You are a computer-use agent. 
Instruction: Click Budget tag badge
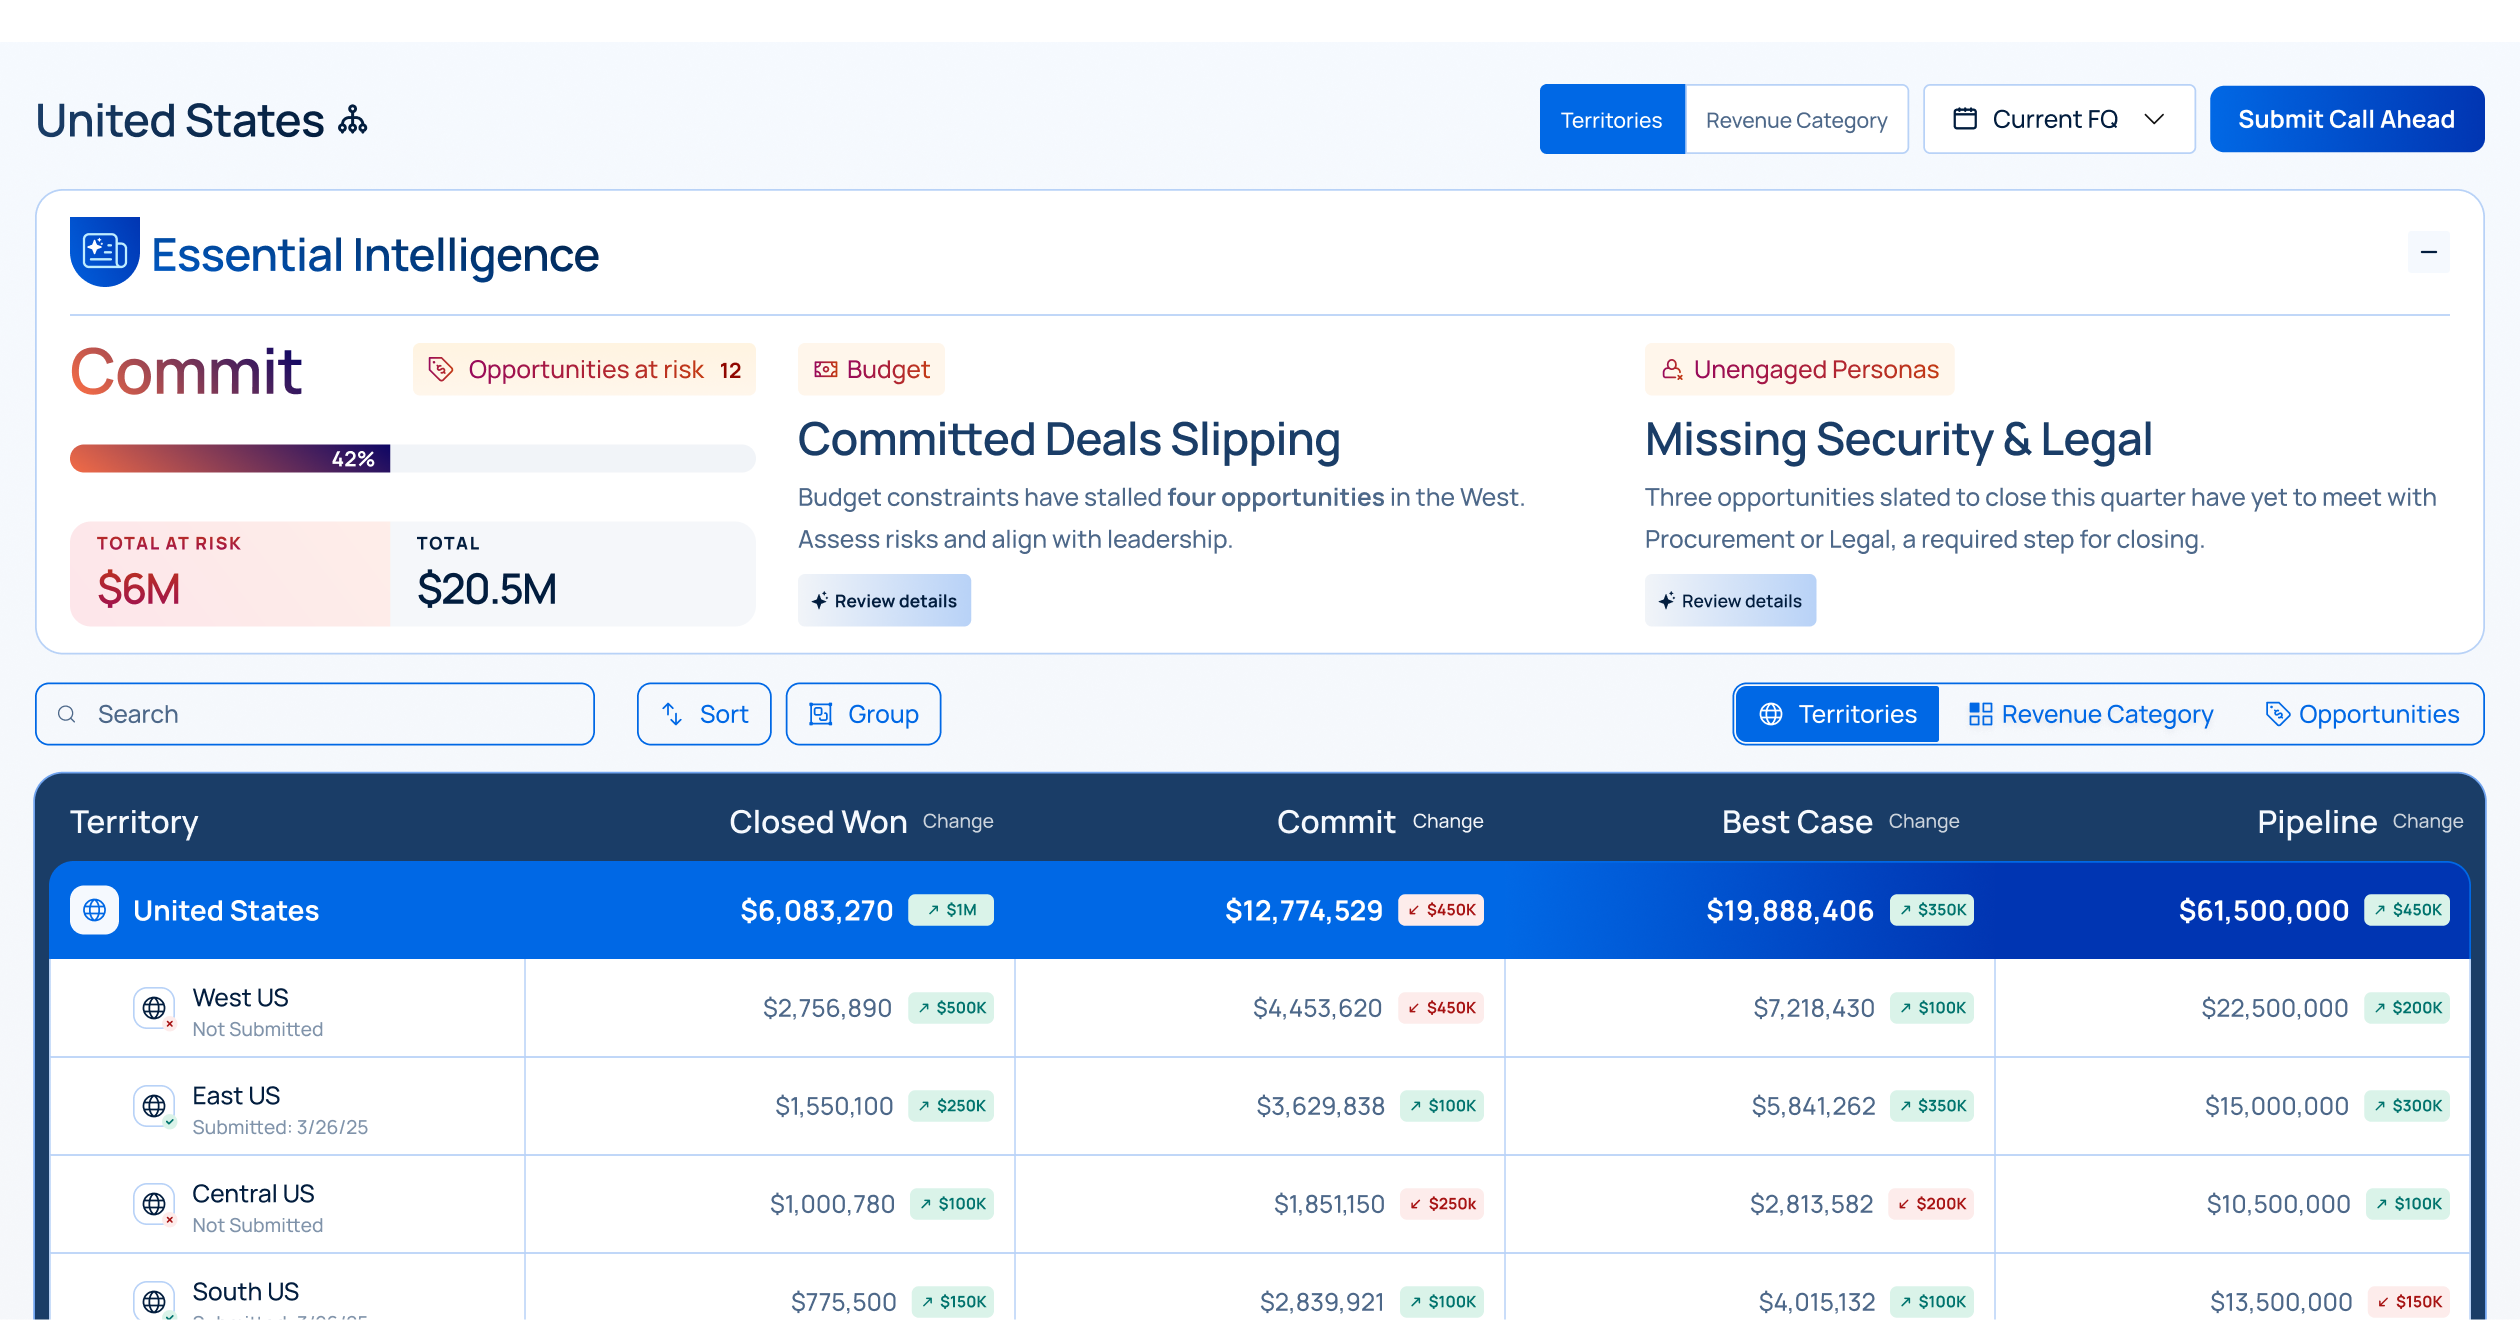point(871,370)
